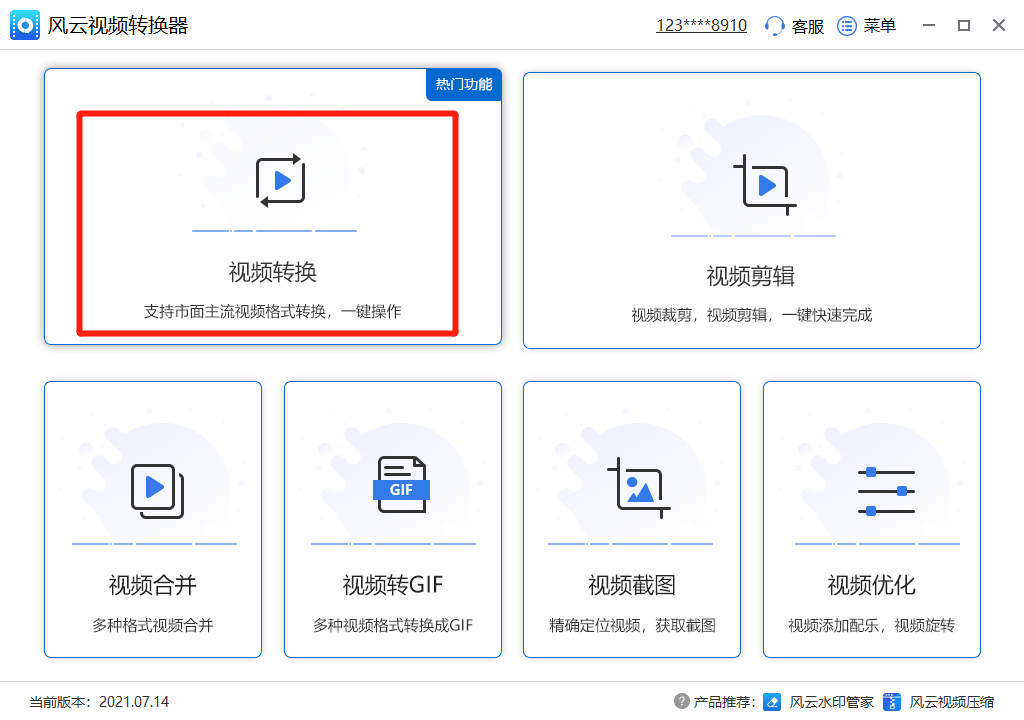Open the 风云视频压缩 link
The height and width of the screenshot is (720, 1024).
tap(952, 702)
